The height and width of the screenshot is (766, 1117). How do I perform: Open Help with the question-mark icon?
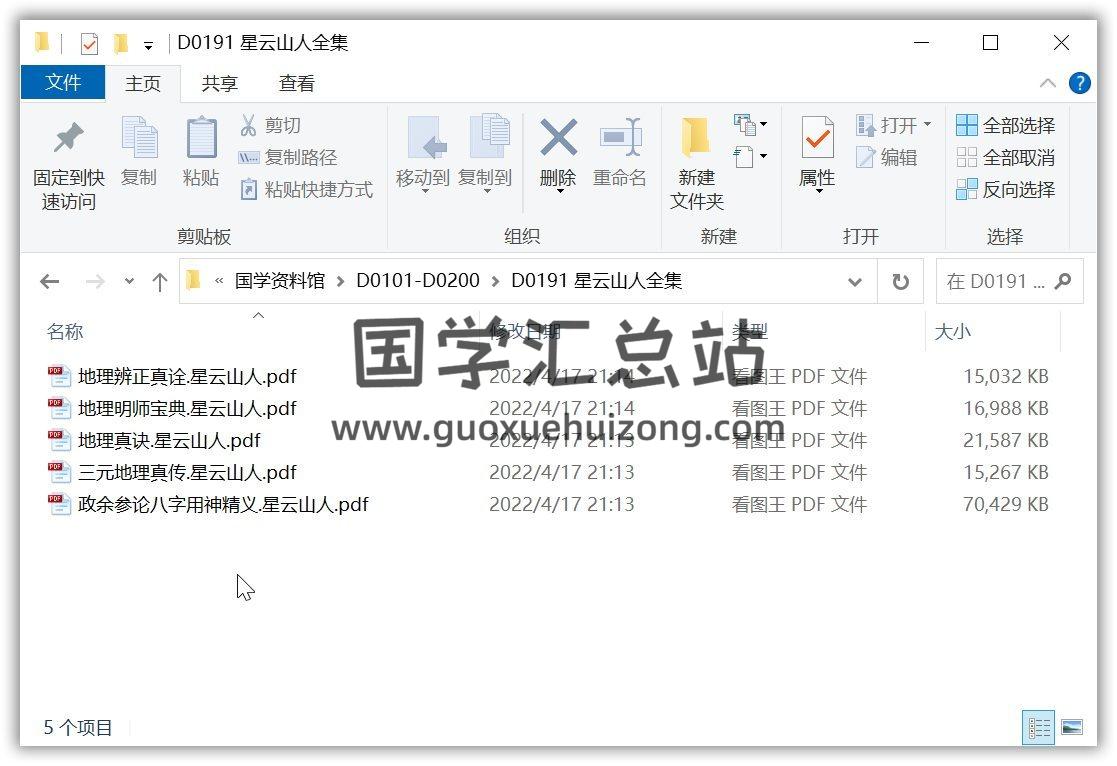click(1079, 83)
